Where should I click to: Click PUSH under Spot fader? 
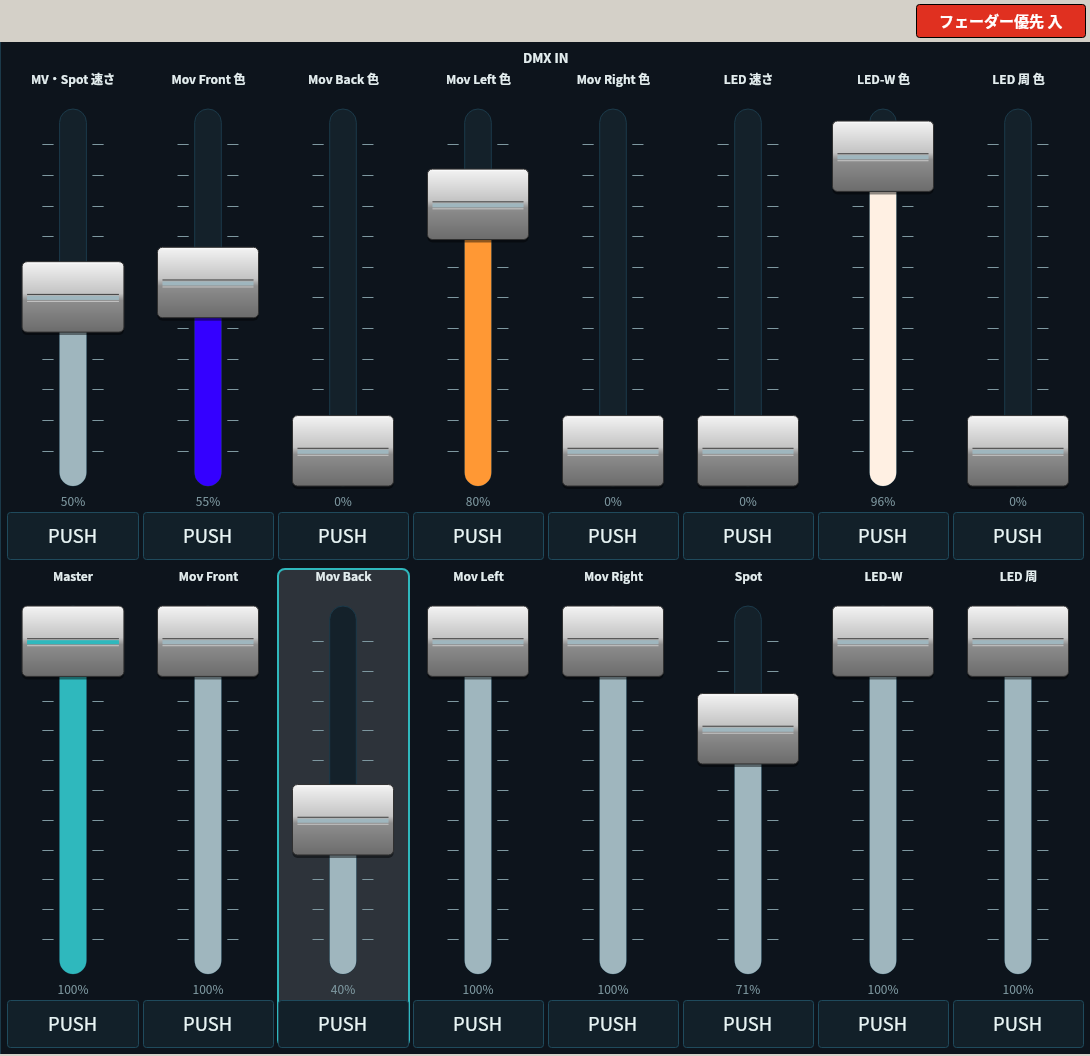[748, 1024]
